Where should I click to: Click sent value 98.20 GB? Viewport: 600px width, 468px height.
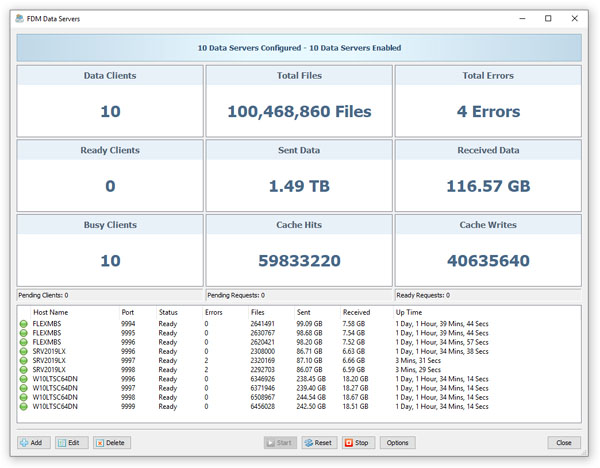coord(309,342)
